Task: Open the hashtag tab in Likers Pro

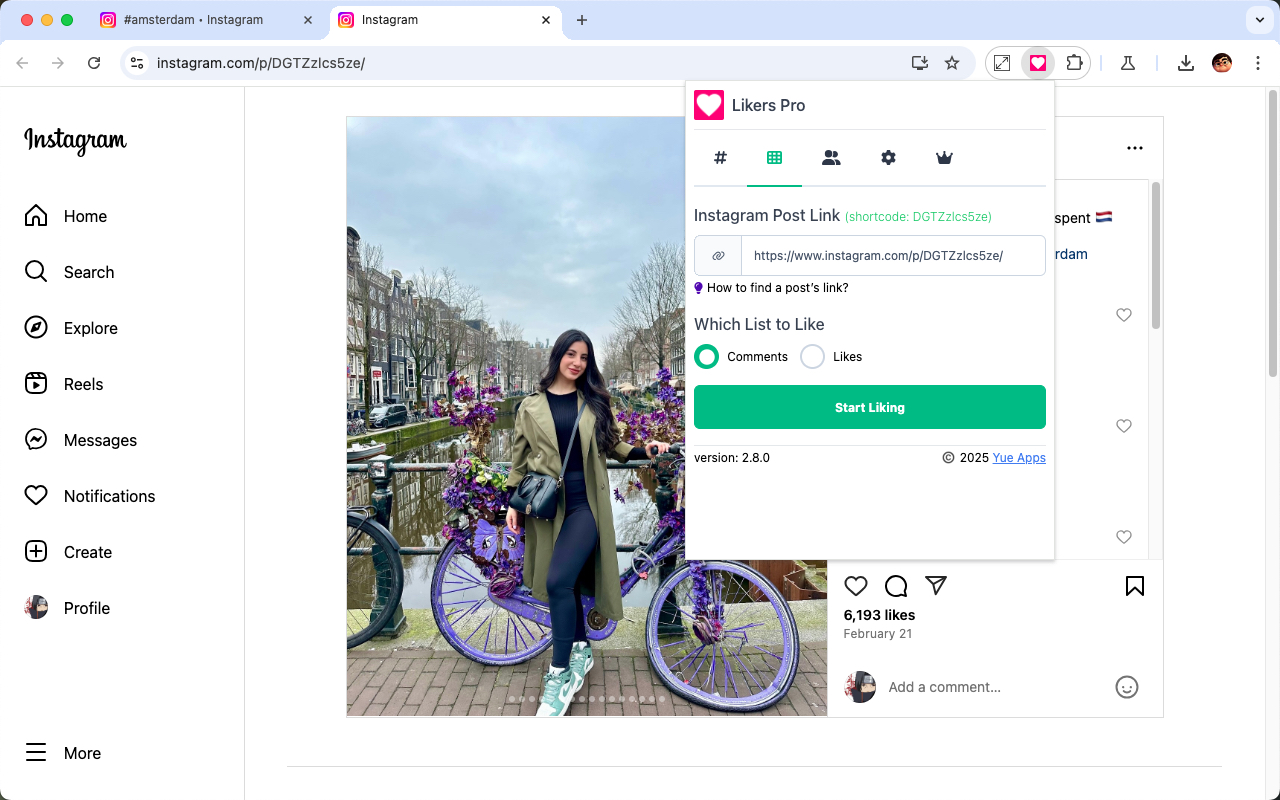Action: click(720, 157)
